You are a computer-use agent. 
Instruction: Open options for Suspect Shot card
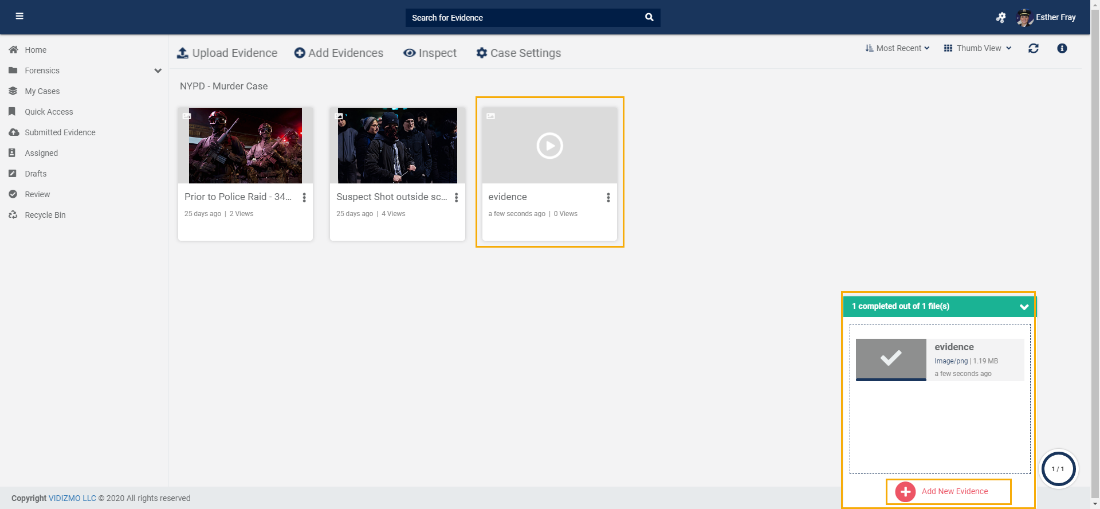[x=456, y=198]
